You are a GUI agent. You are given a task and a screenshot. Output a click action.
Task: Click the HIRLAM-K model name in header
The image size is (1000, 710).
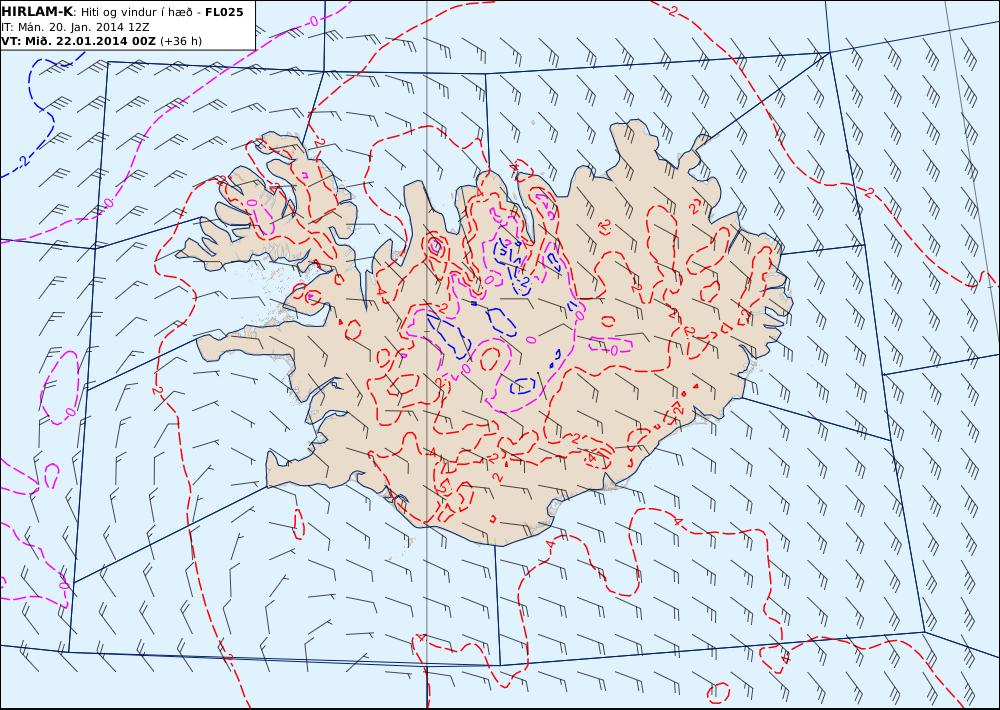coord(38,12)
